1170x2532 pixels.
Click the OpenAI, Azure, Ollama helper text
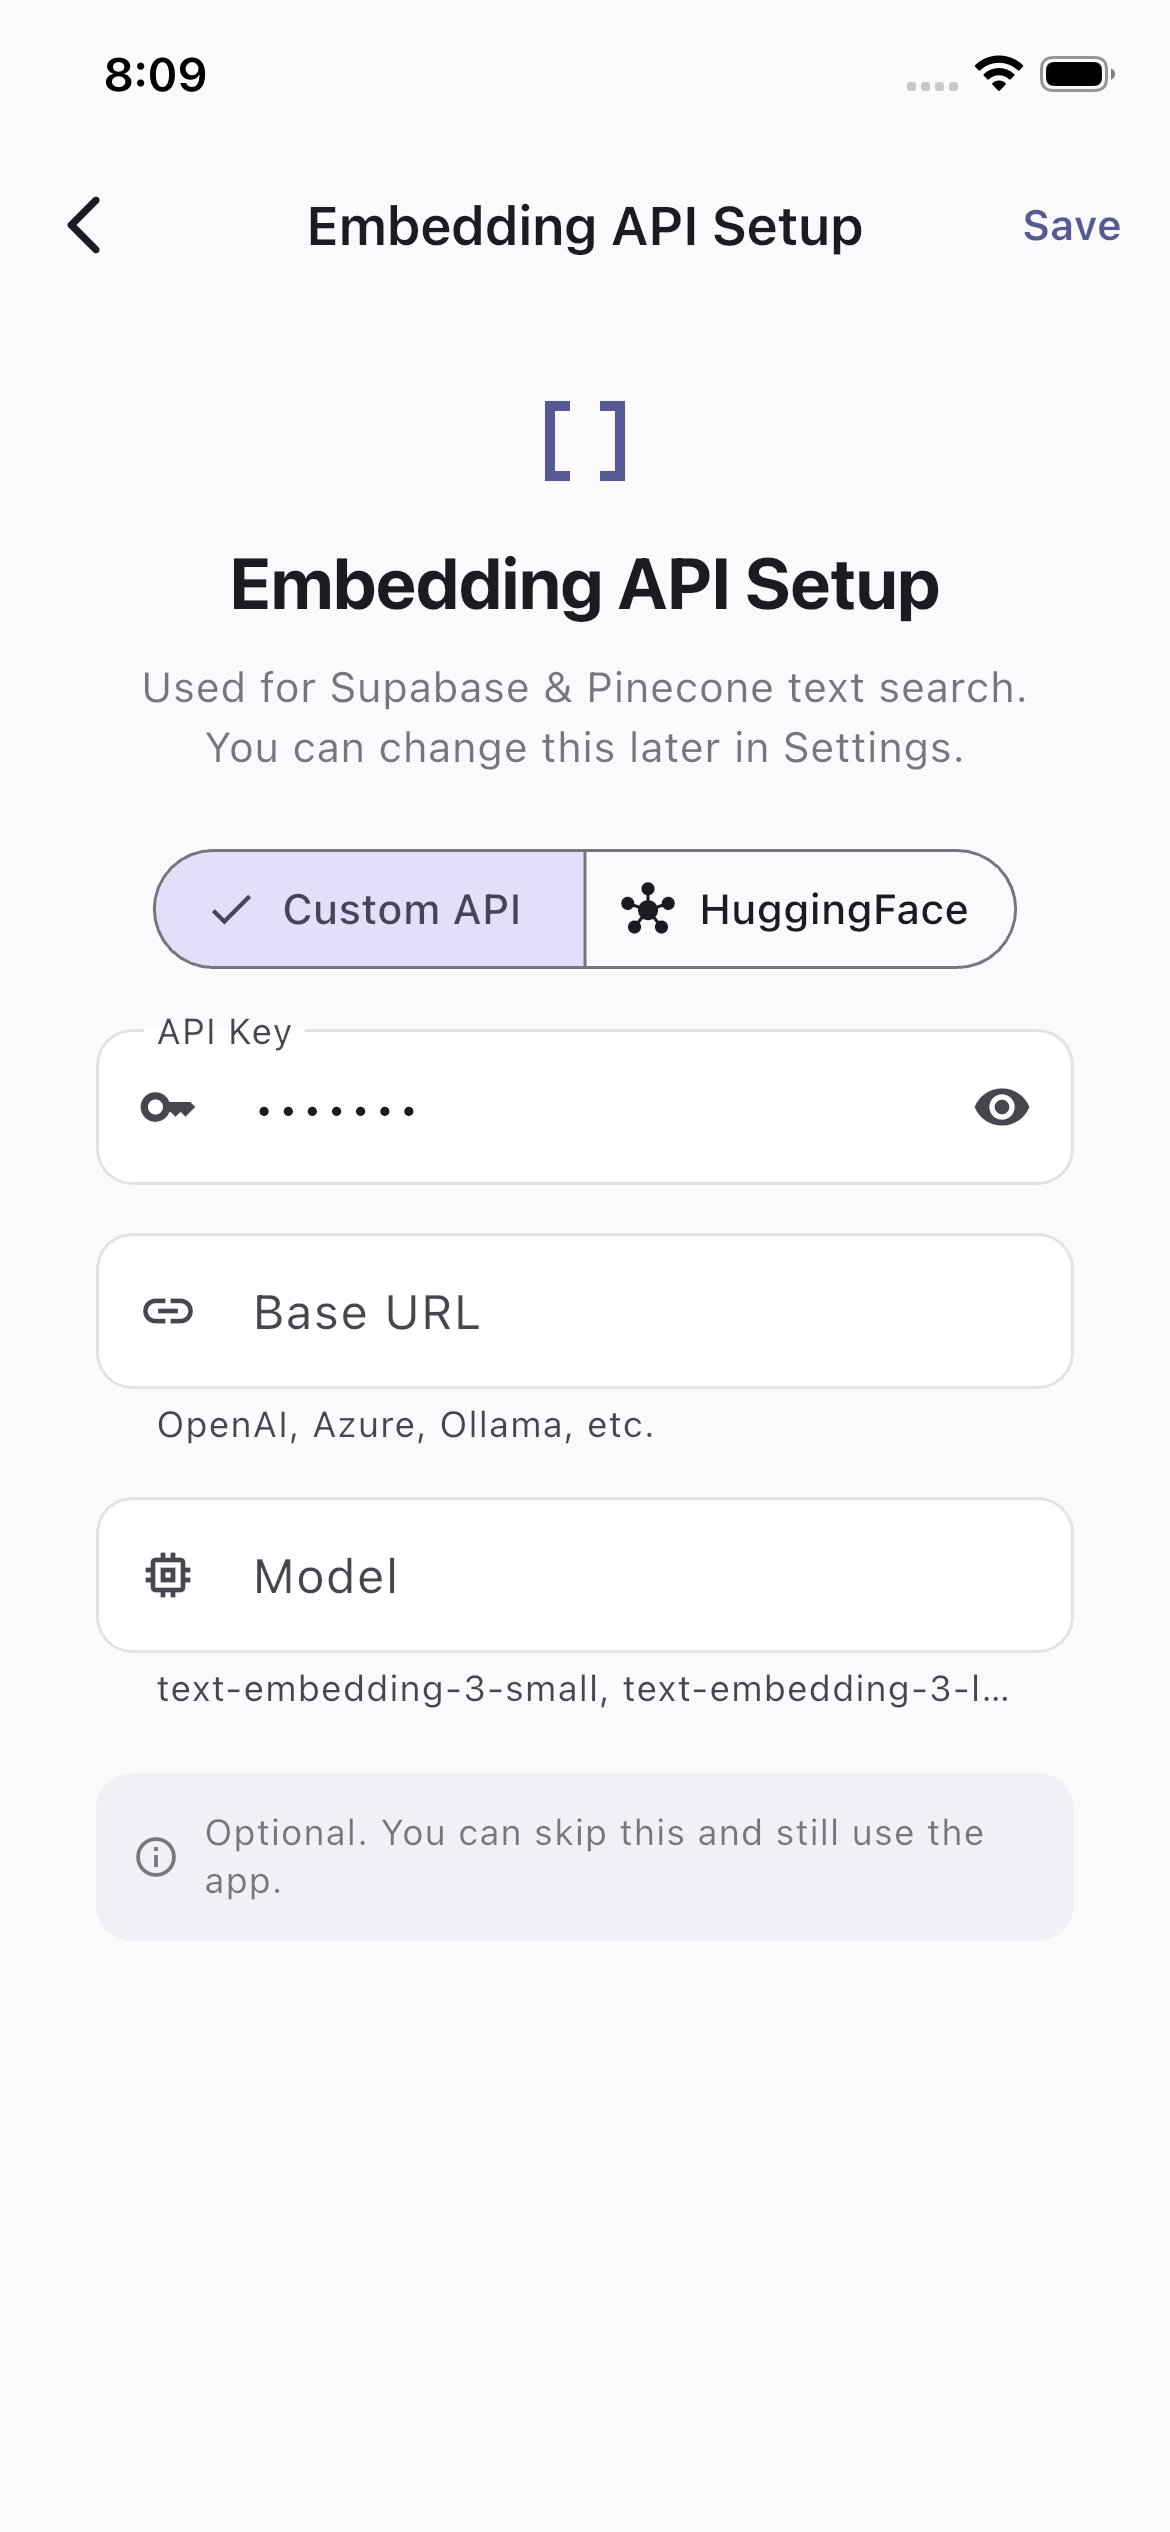(x=405, y=1425)
